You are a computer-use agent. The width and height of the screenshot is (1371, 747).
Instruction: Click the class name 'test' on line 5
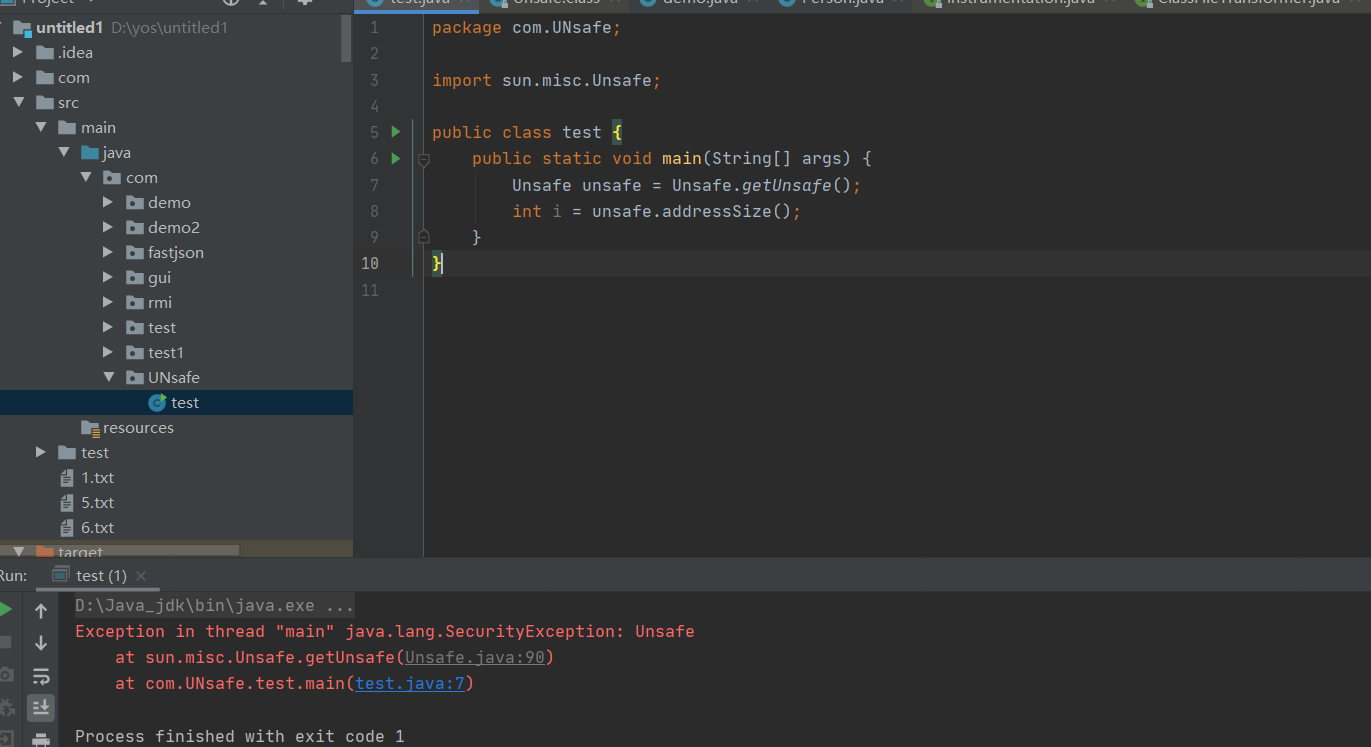[582, 132]
